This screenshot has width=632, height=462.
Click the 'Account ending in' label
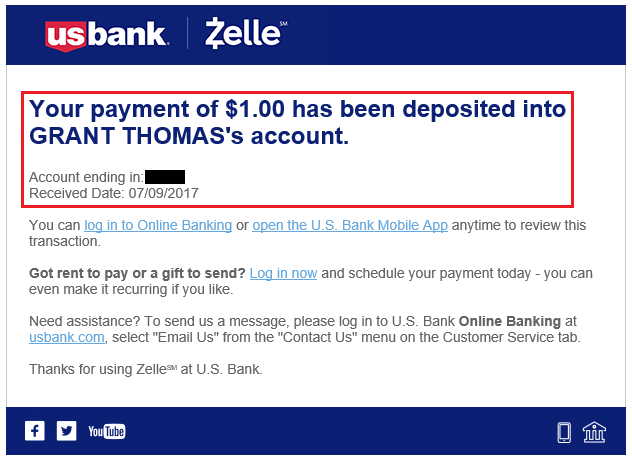pos(86,177)
